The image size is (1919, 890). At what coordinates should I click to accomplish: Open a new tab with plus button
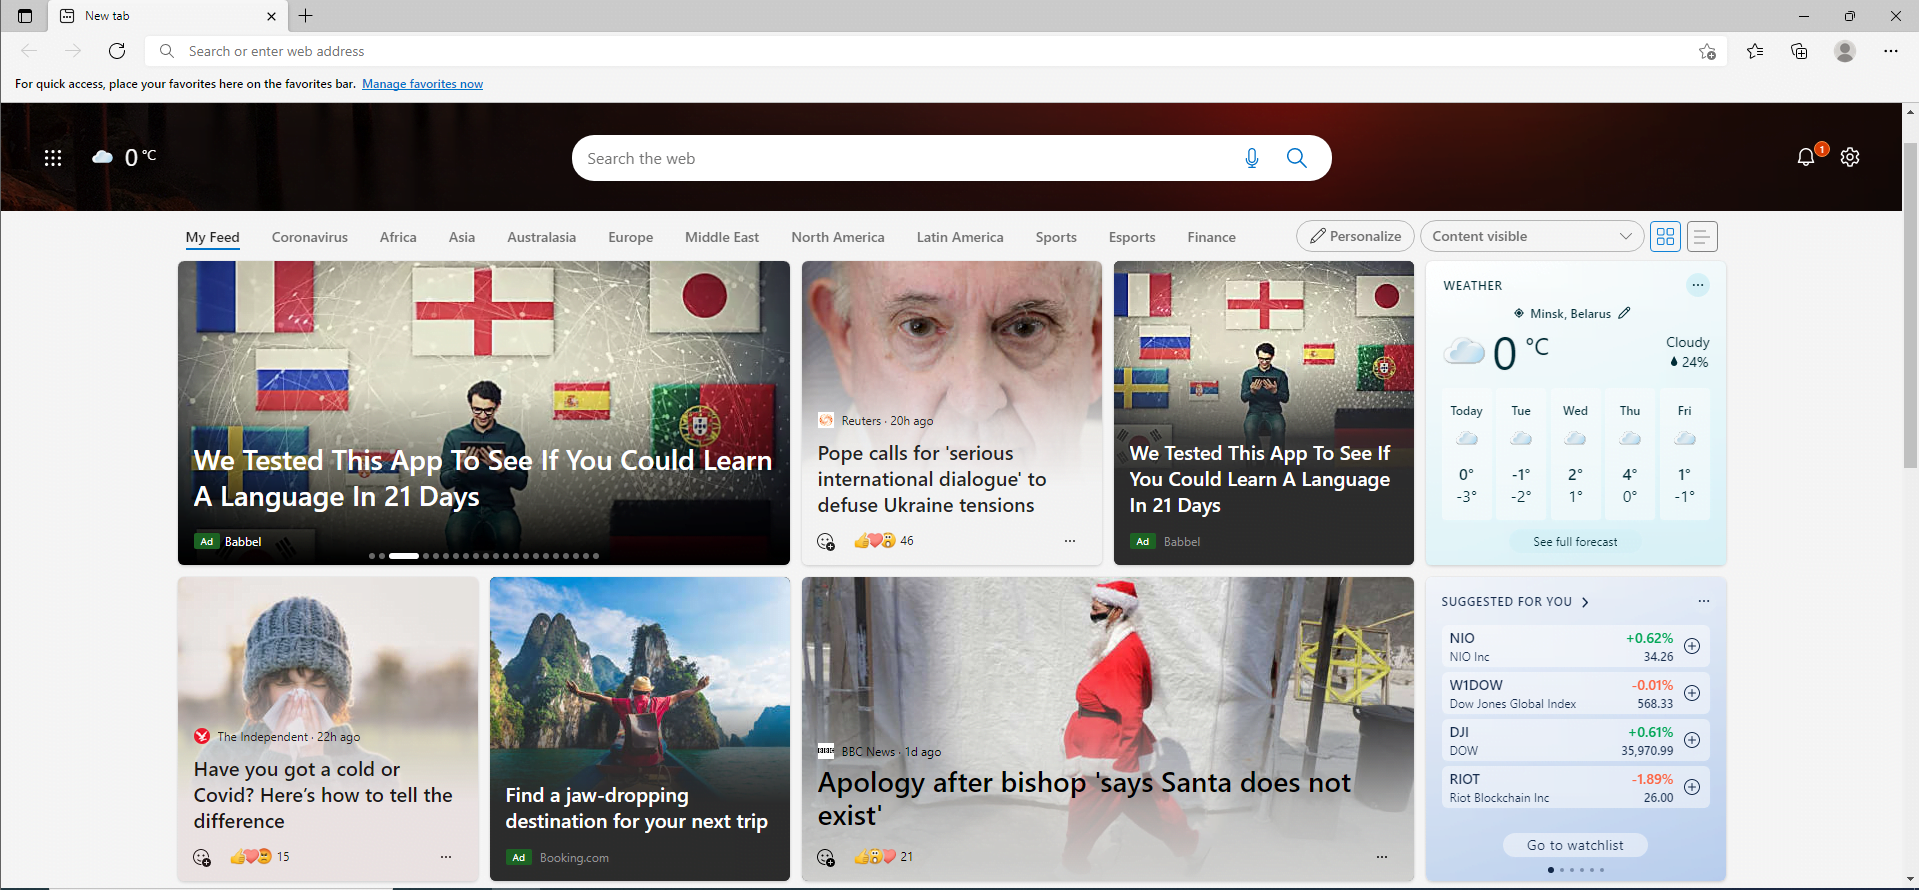pos(306,16)
